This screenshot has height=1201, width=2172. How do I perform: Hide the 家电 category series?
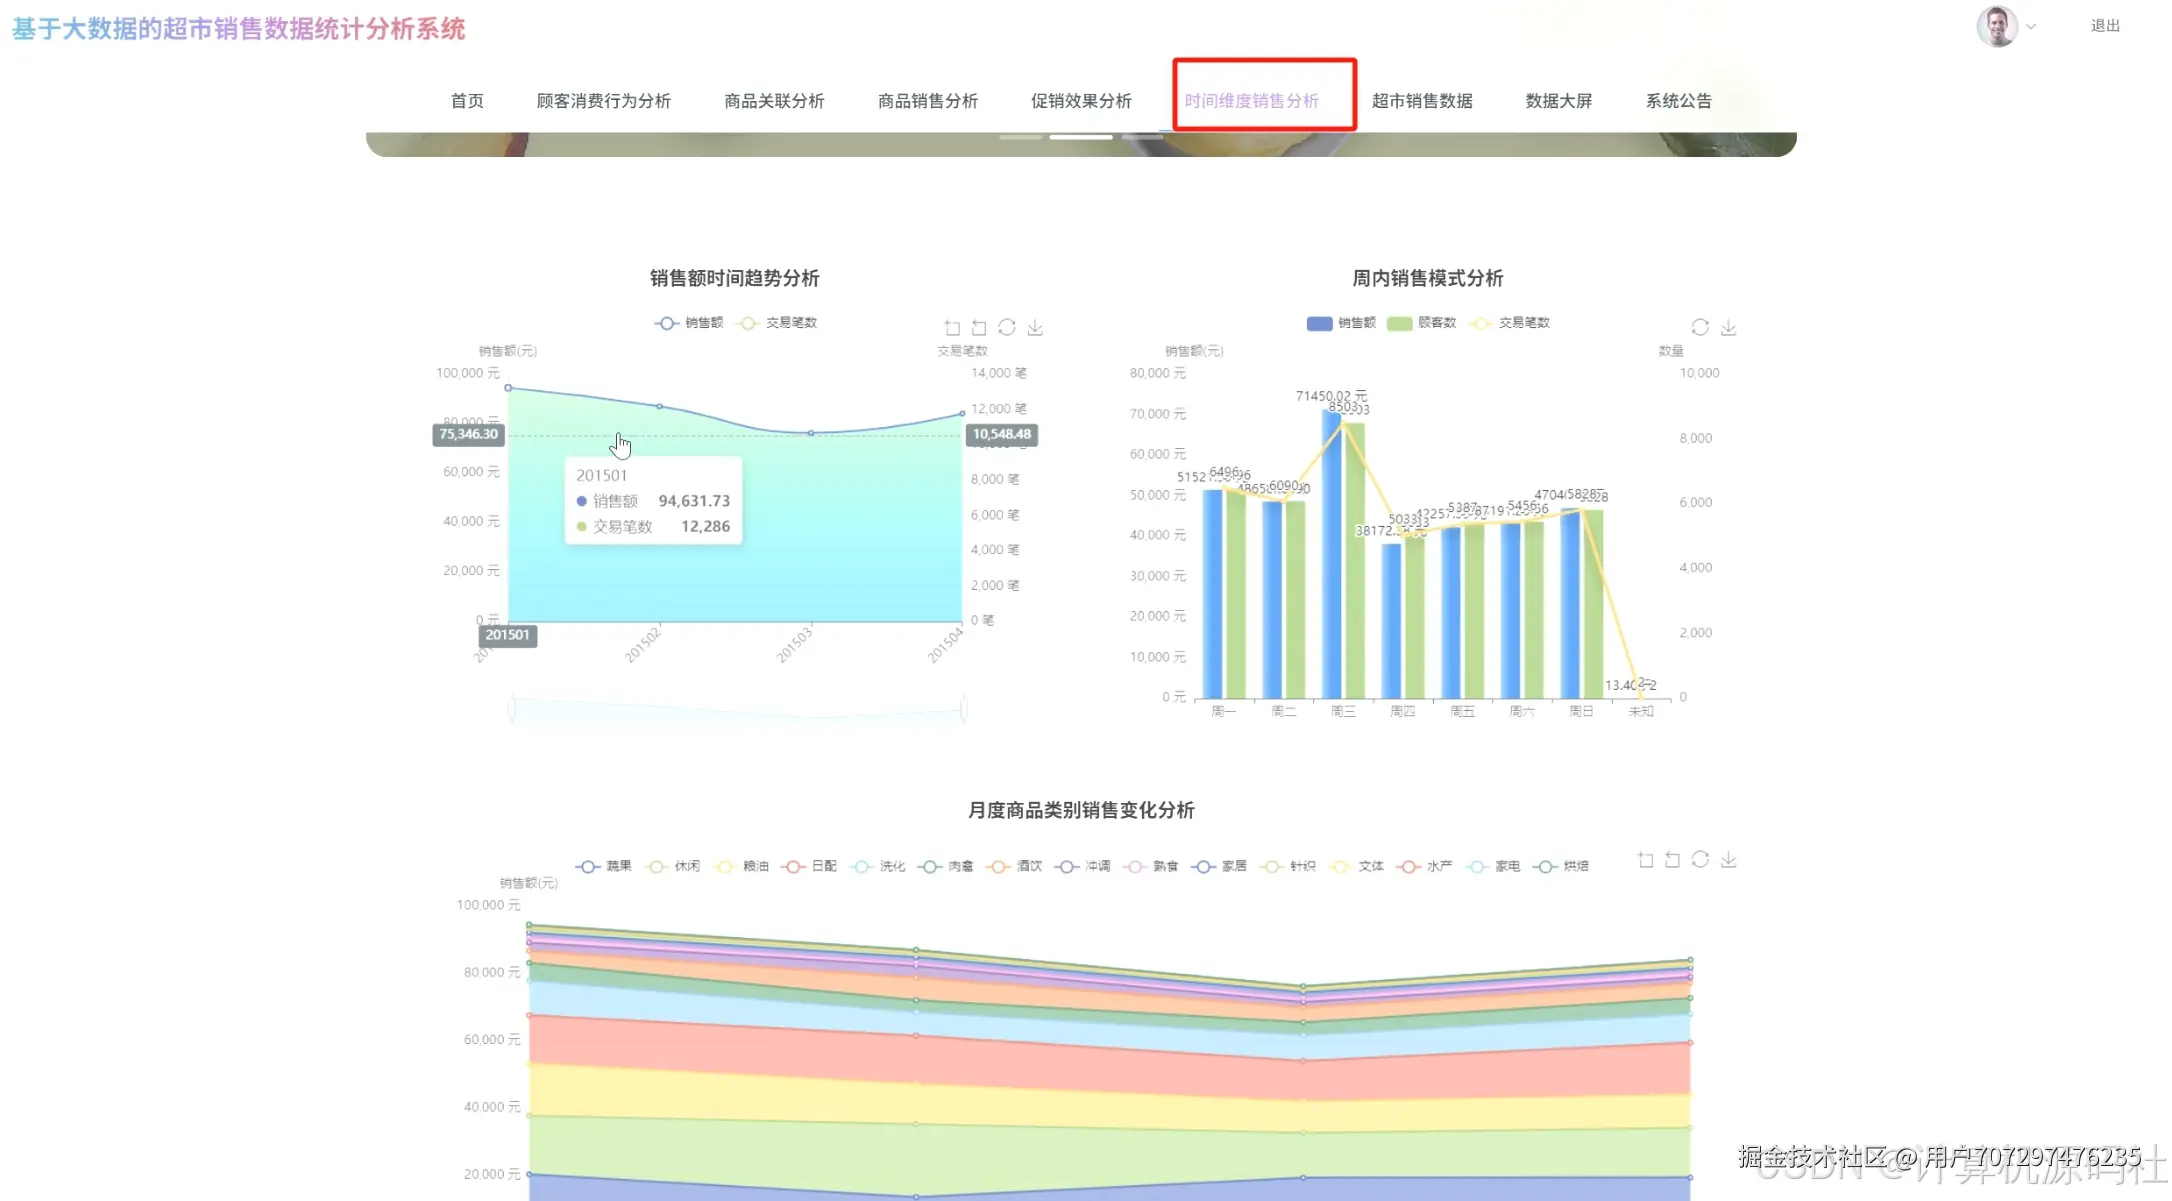pyautogui.click(x=1493, y=866)
